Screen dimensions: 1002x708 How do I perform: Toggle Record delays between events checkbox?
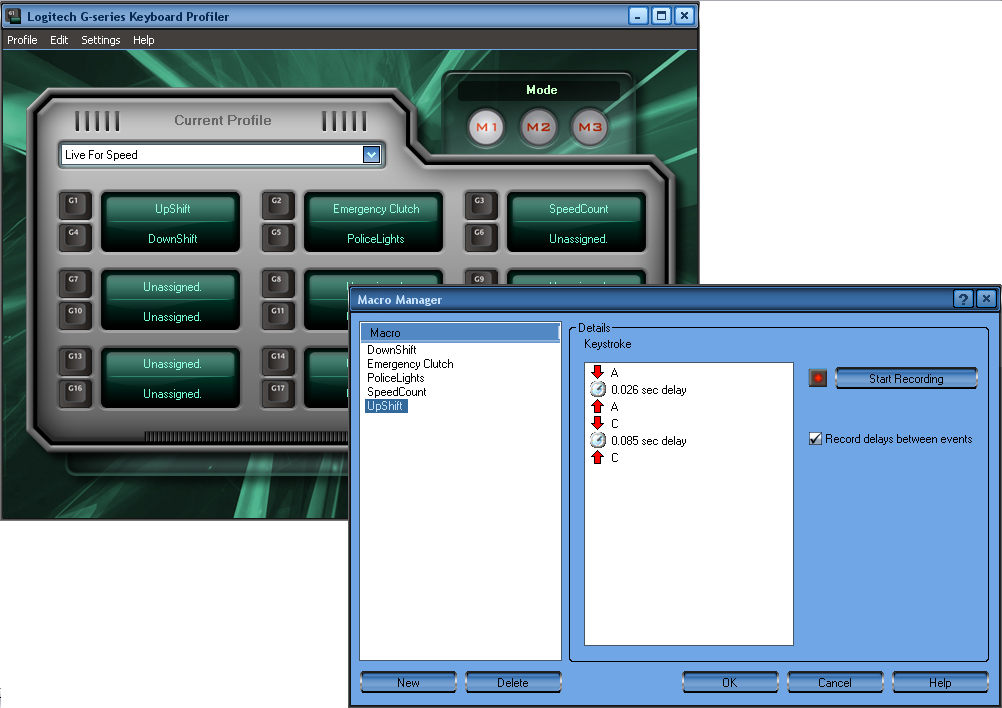point(815,439)
